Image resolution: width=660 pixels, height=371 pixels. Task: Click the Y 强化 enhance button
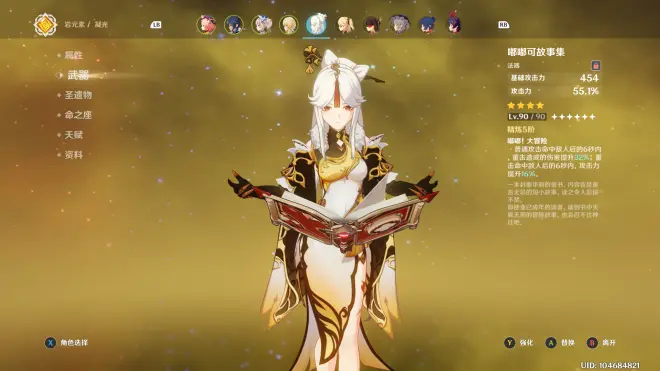pos(519,343)
